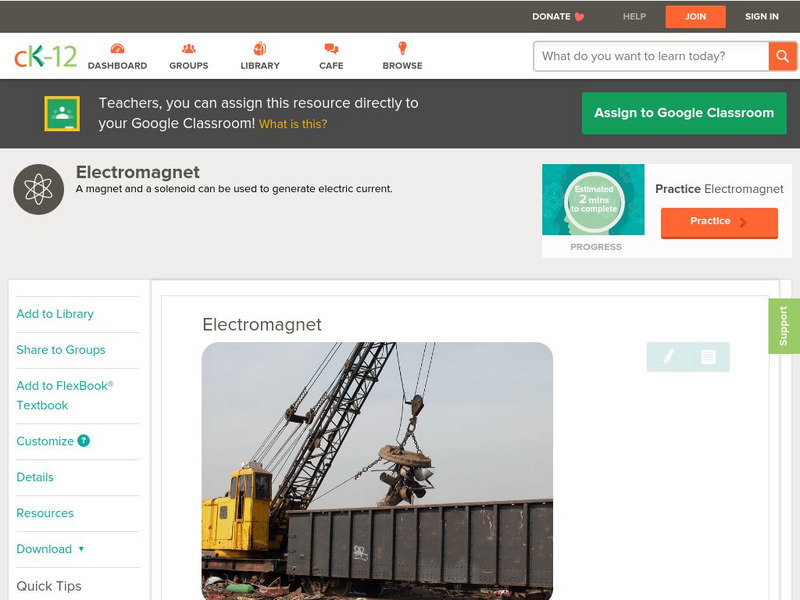Click the Customize help question mark icon

tap(84, 441)
